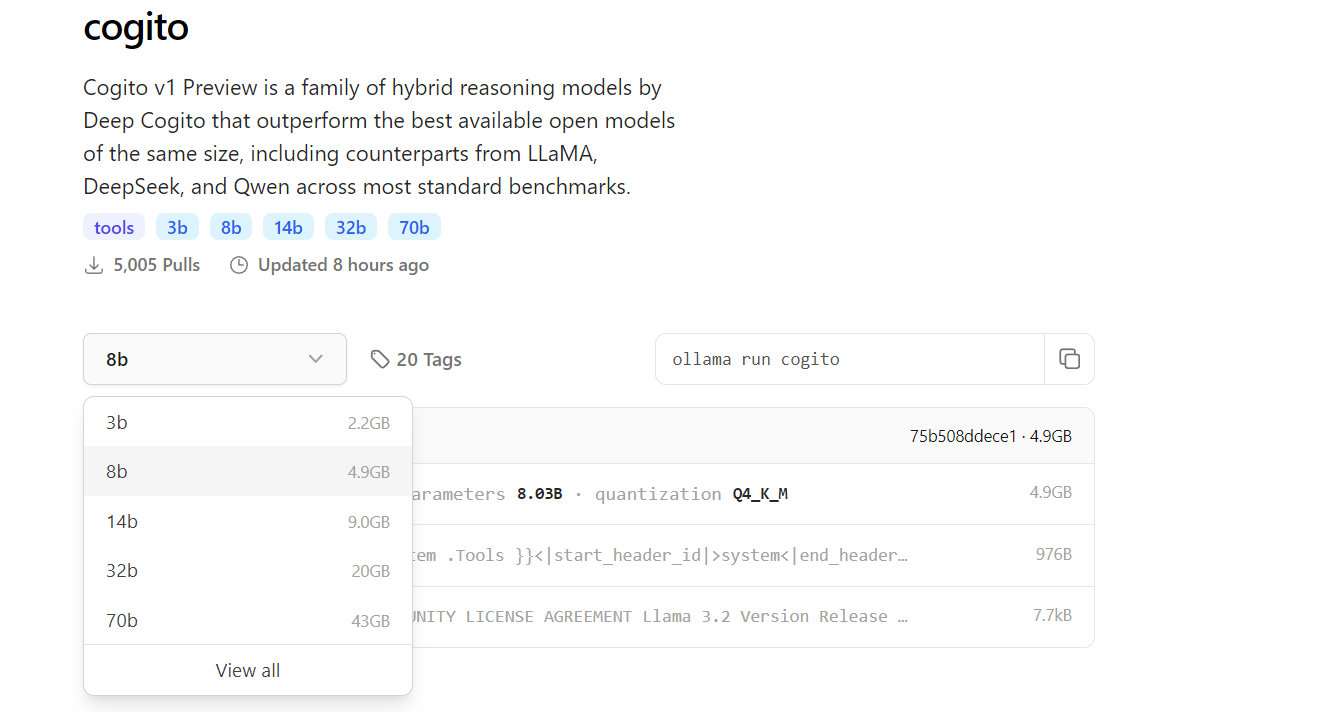Click the 70b size badge under description

point(414,228)
